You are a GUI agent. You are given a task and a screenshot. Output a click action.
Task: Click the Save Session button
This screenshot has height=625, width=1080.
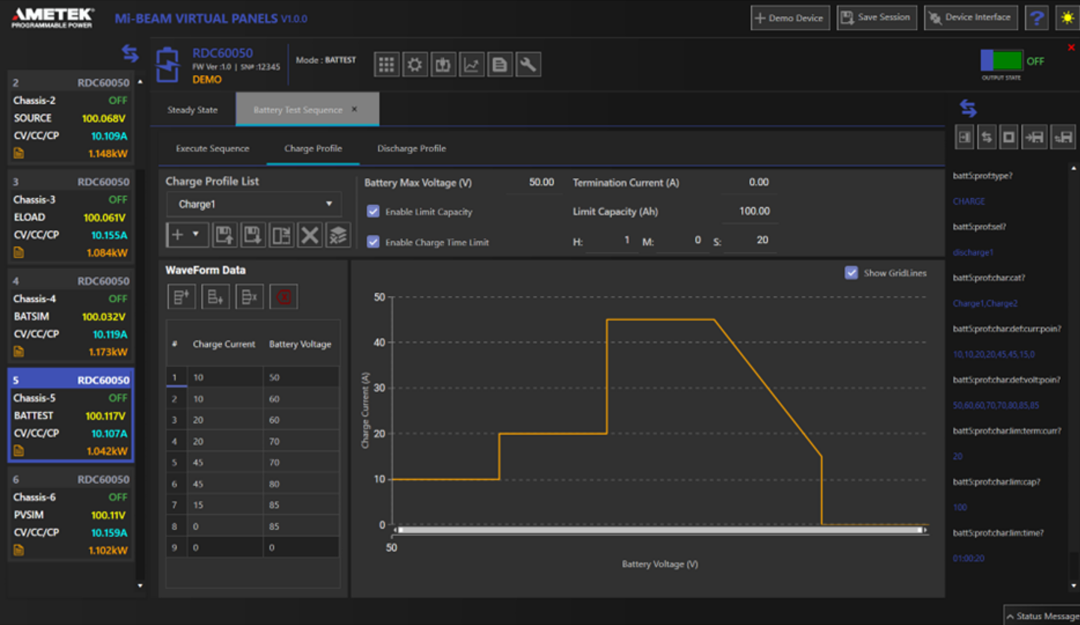[876, 18]
